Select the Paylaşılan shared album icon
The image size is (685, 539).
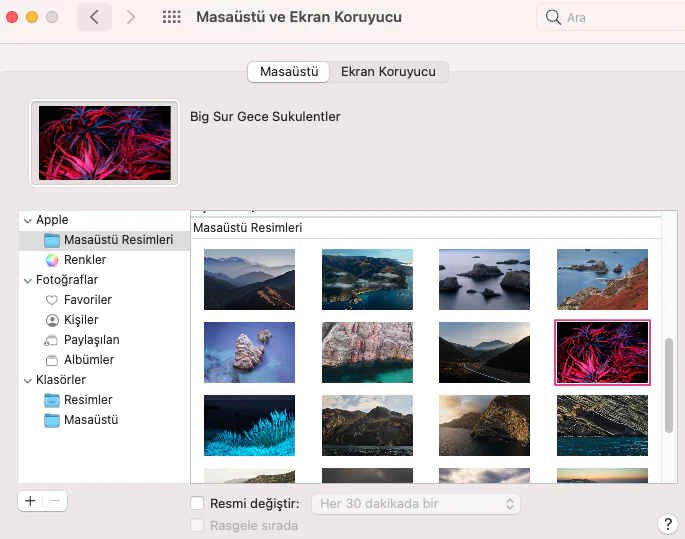pos(52,340)
